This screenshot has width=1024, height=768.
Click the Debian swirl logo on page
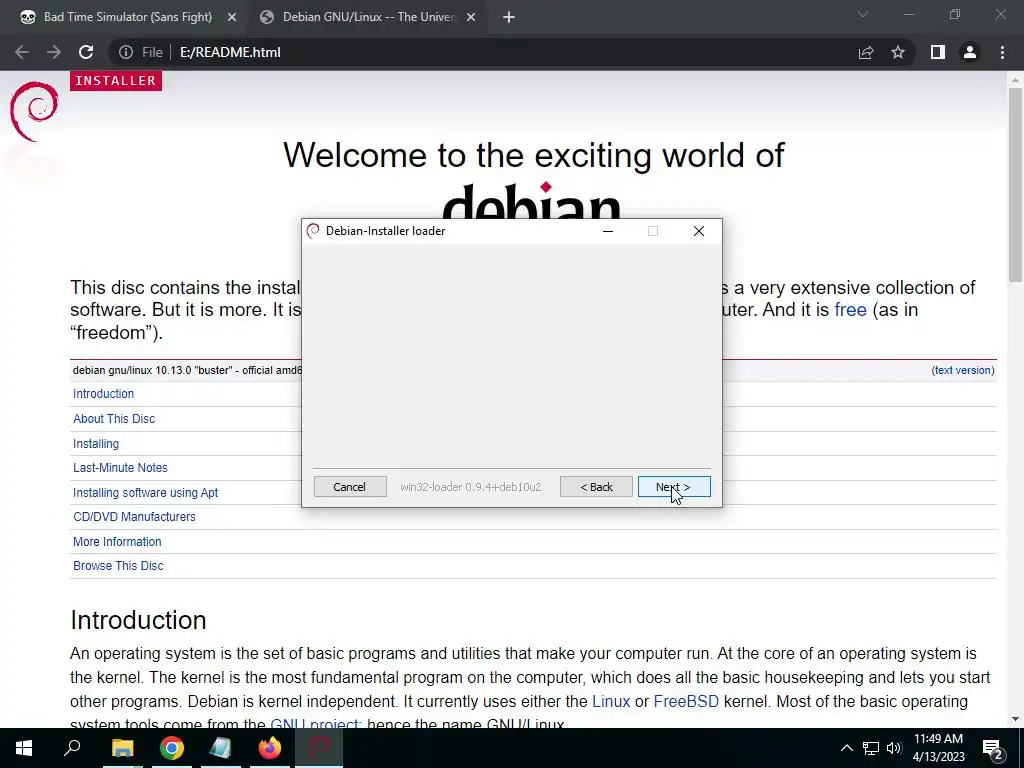pyautogui.click(x=34, y=111)
